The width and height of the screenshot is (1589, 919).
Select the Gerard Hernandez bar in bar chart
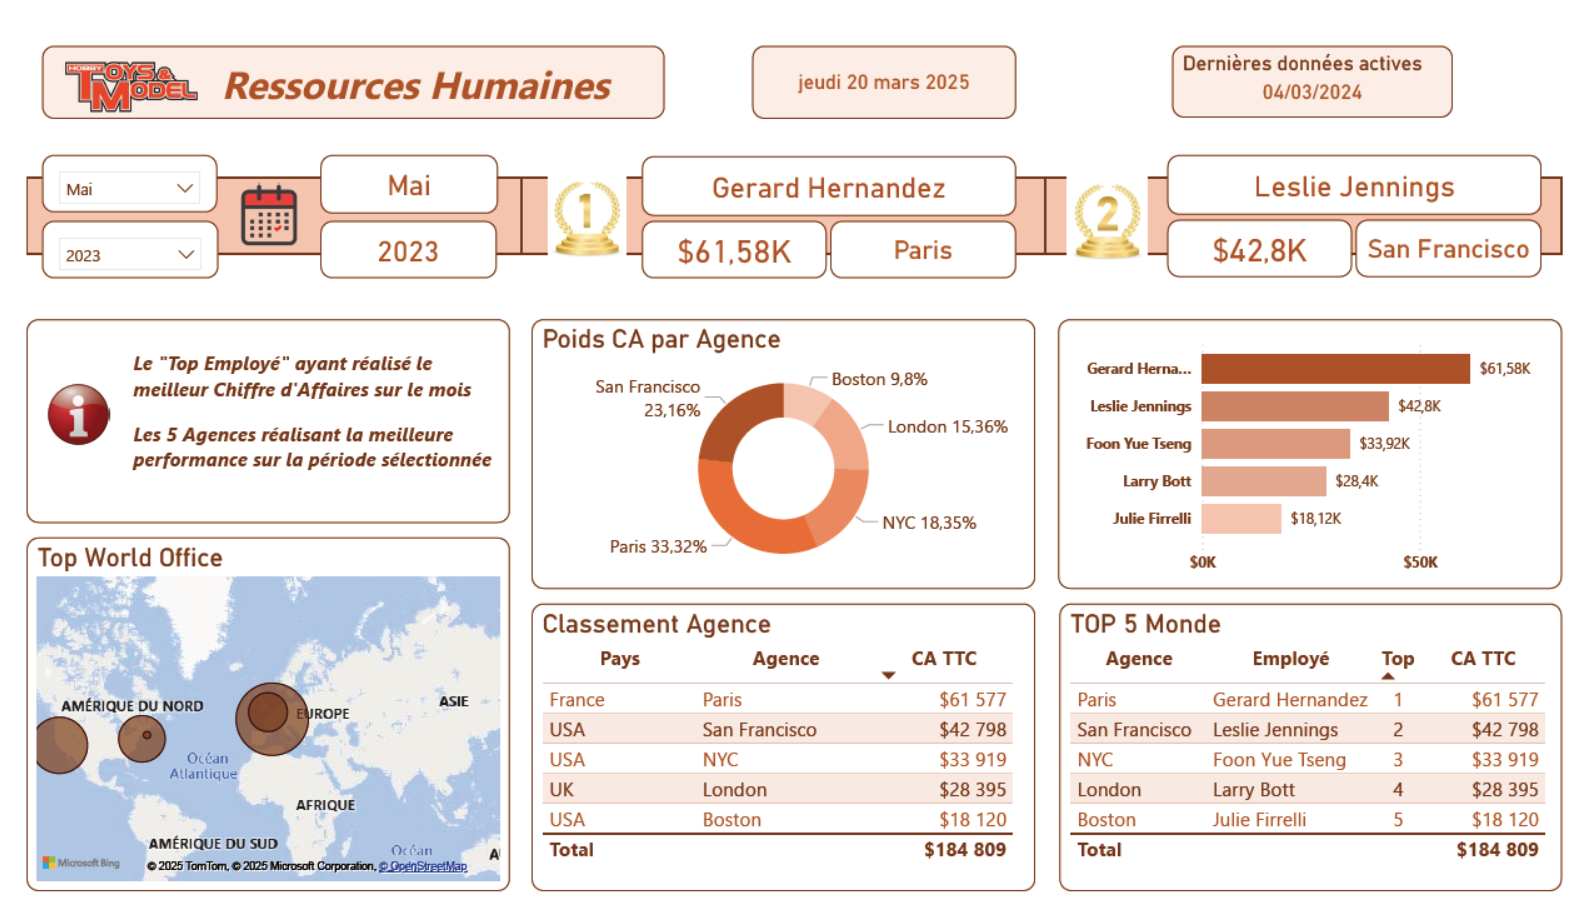tap(1334, 369)
